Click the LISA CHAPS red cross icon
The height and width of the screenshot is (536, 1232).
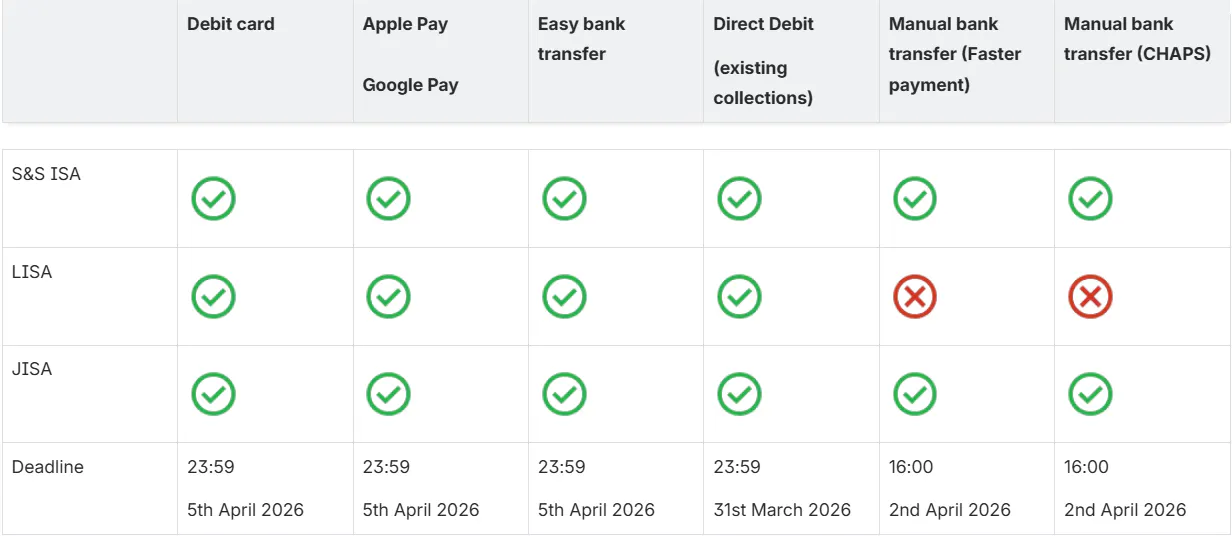click(1090, 297)
